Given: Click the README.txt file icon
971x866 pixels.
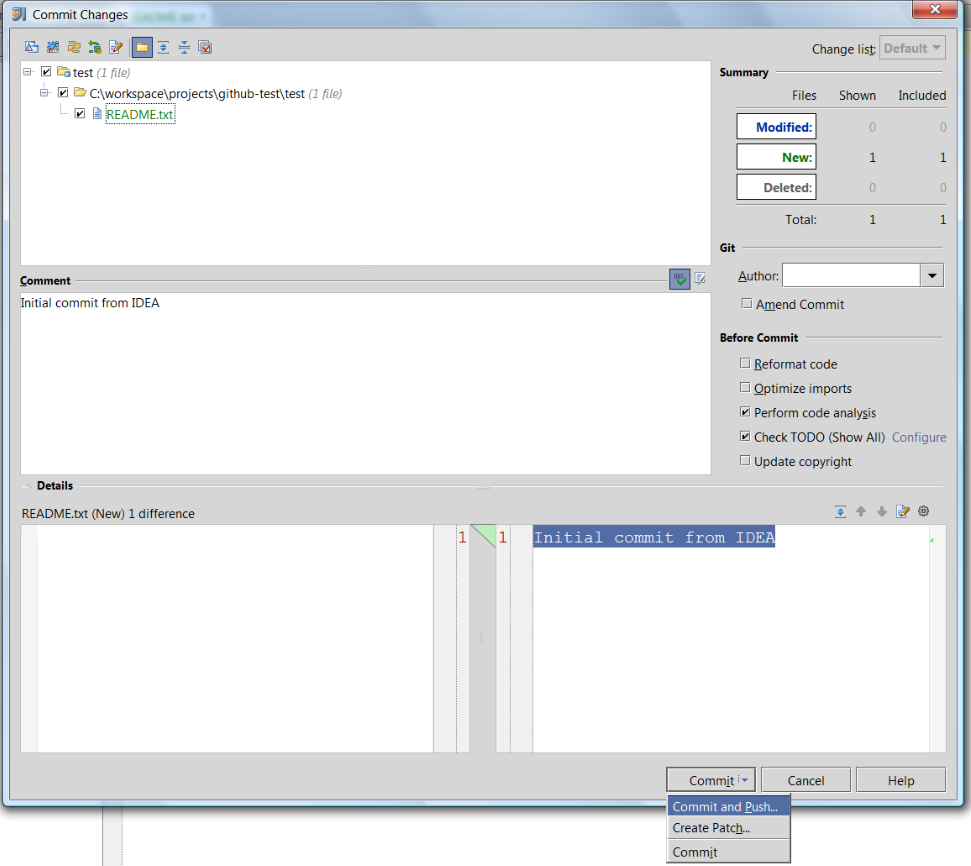Looking at the screenshot, I should (97, 113).
